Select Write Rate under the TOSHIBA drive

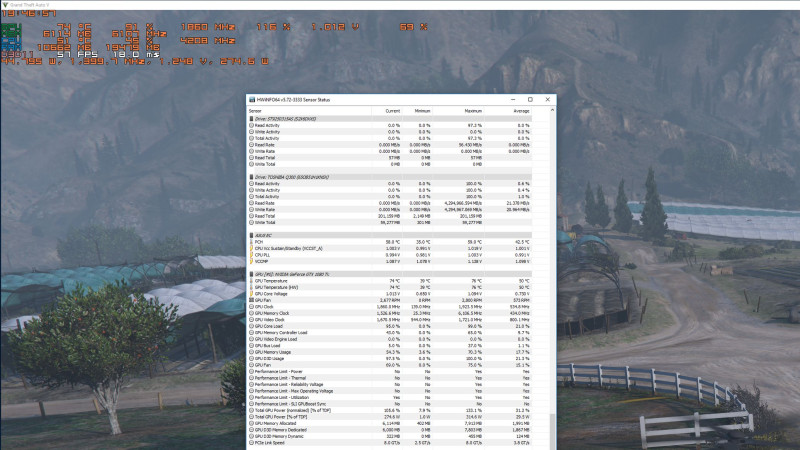tap(389, 210)
